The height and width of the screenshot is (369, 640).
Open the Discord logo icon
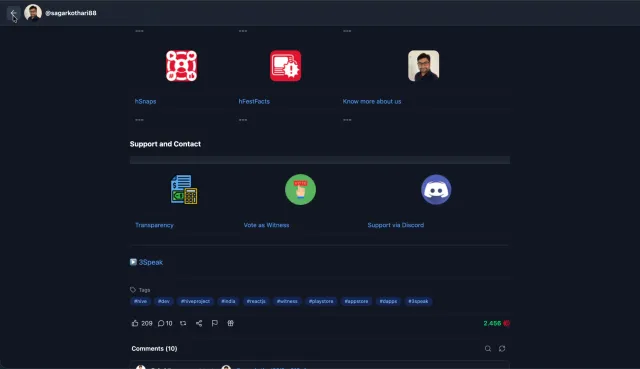[x=436, y=189]
